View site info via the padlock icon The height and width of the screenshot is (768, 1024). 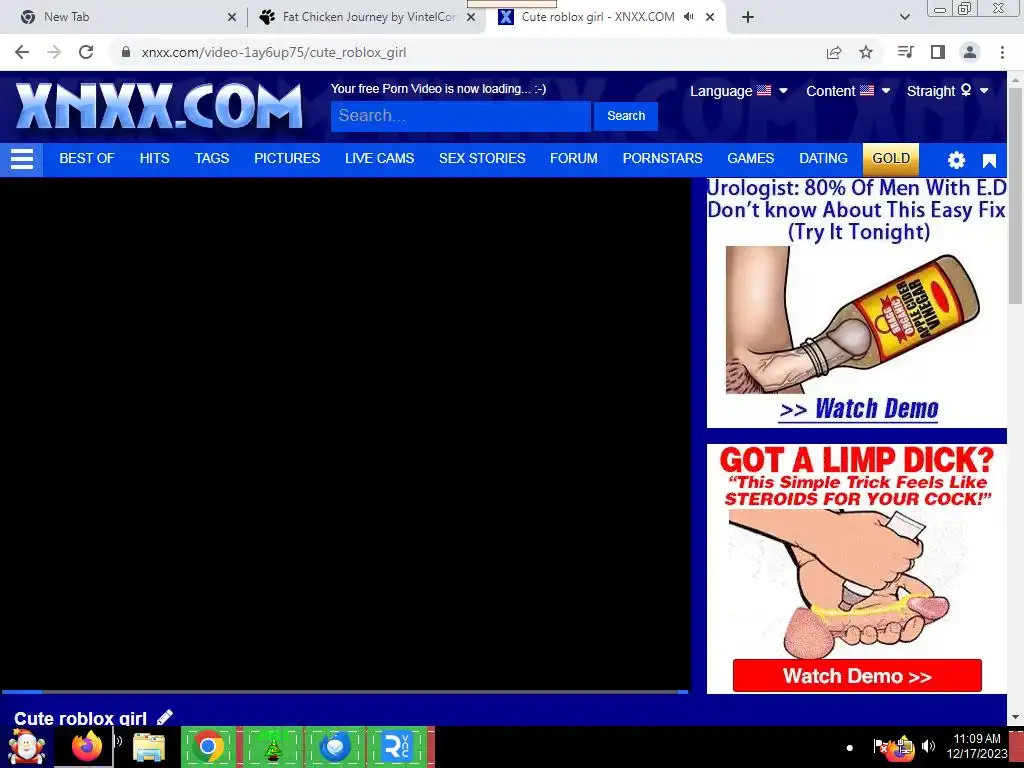[125, 52]
